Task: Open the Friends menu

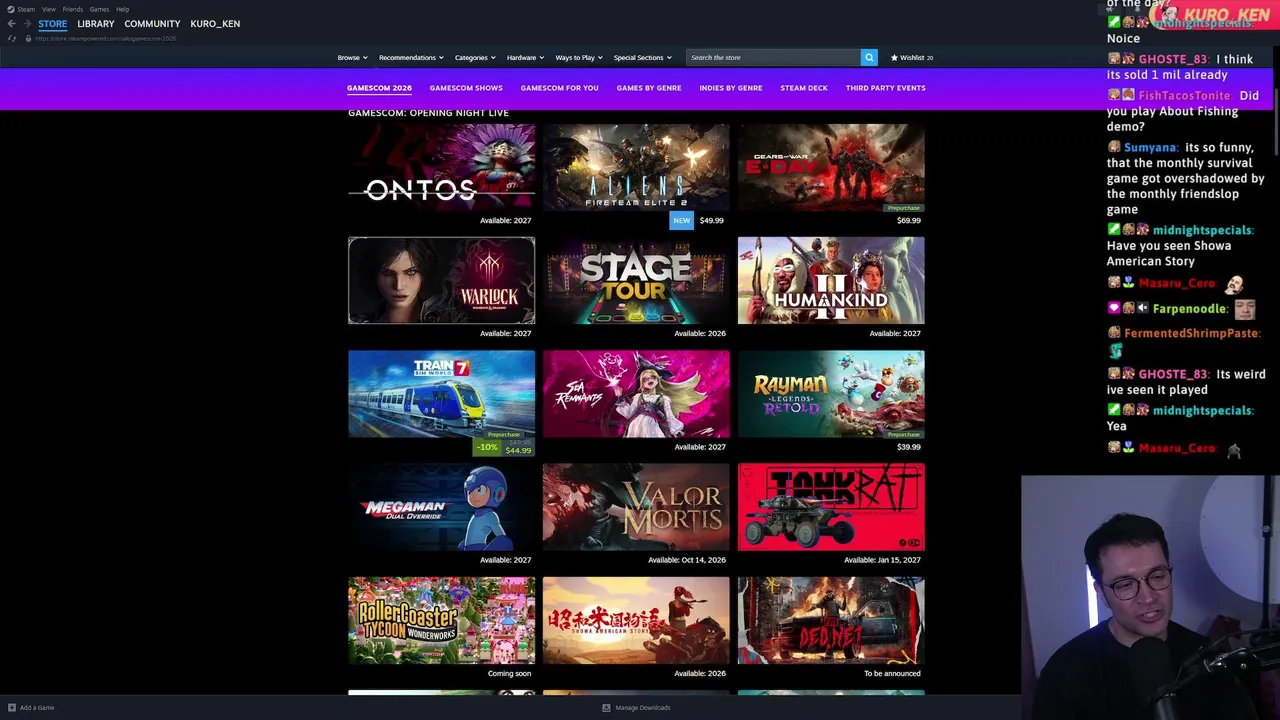Action: (72, 9)
